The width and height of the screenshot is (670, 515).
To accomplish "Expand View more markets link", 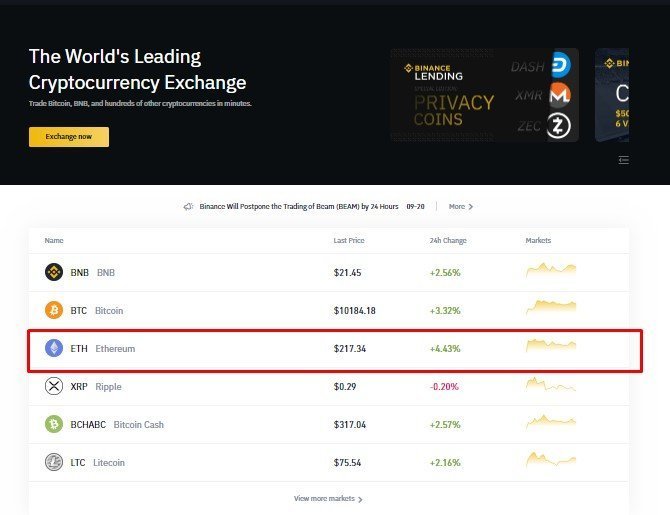I will pyautogui.click(x=328, y=499).
